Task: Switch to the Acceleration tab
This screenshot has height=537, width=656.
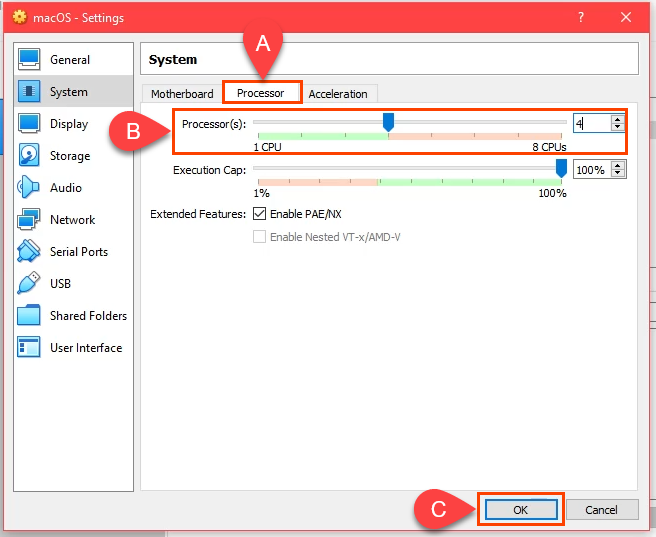Action: pos(338,94)
